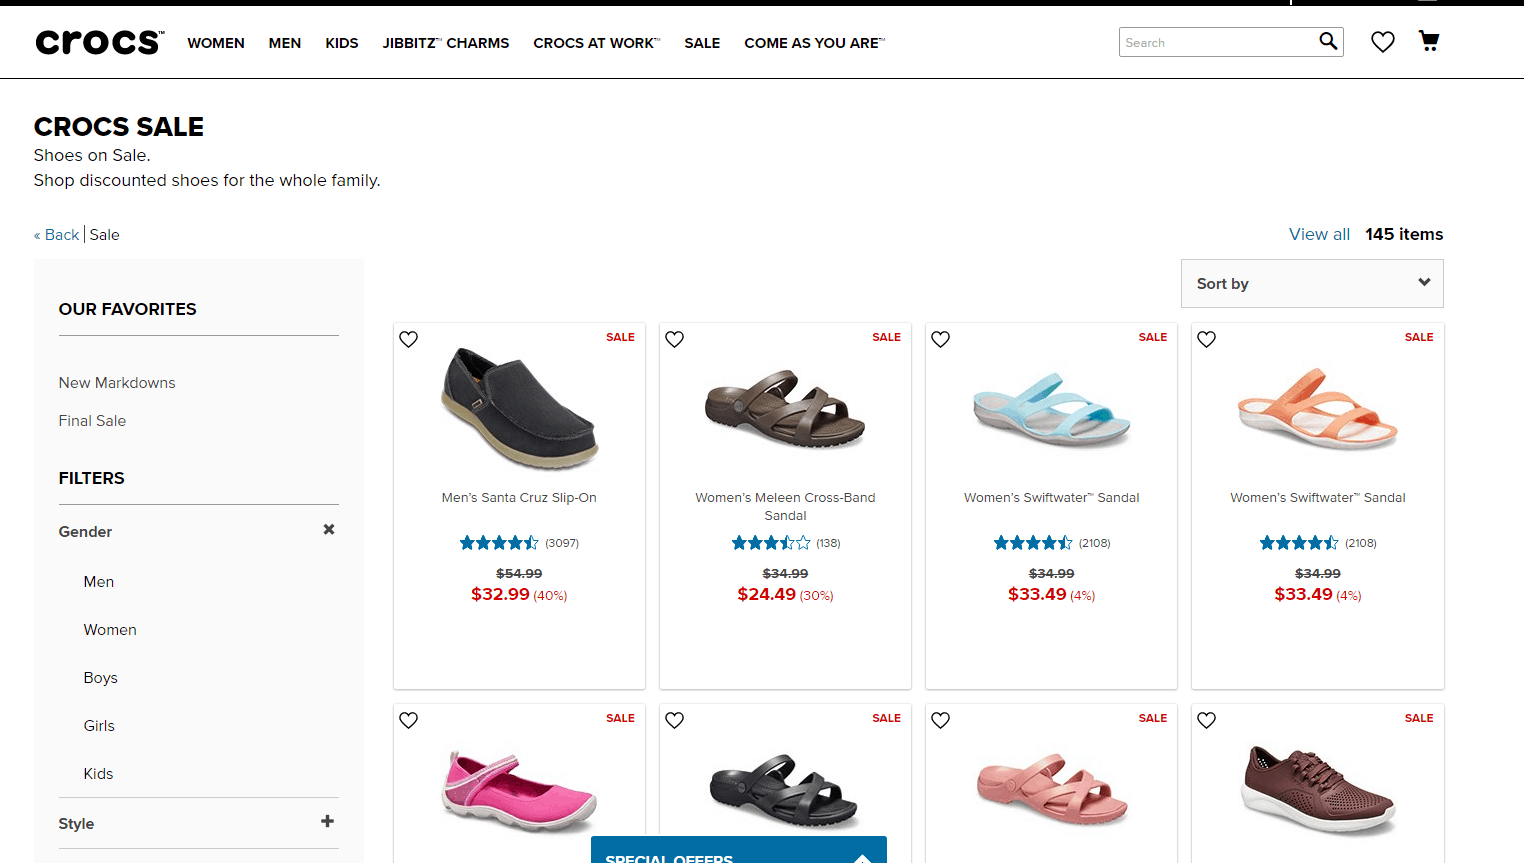Open the shopping cart
1524x863 pixels.
[1429, 41]
